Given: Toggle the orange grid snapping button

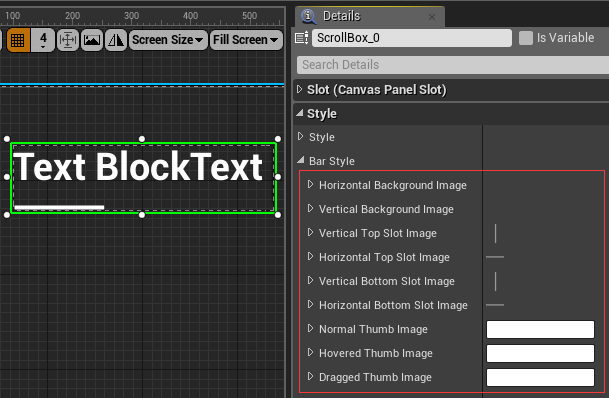Looking at the screenshot, I should click(18, 40).
